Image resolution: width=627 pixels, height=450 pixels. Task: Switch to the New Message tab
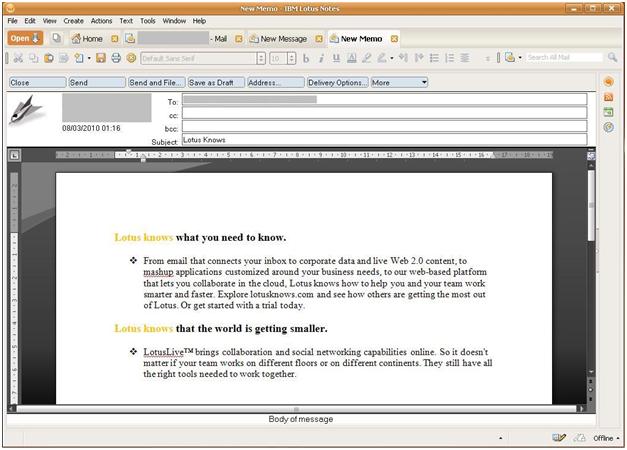278,39
